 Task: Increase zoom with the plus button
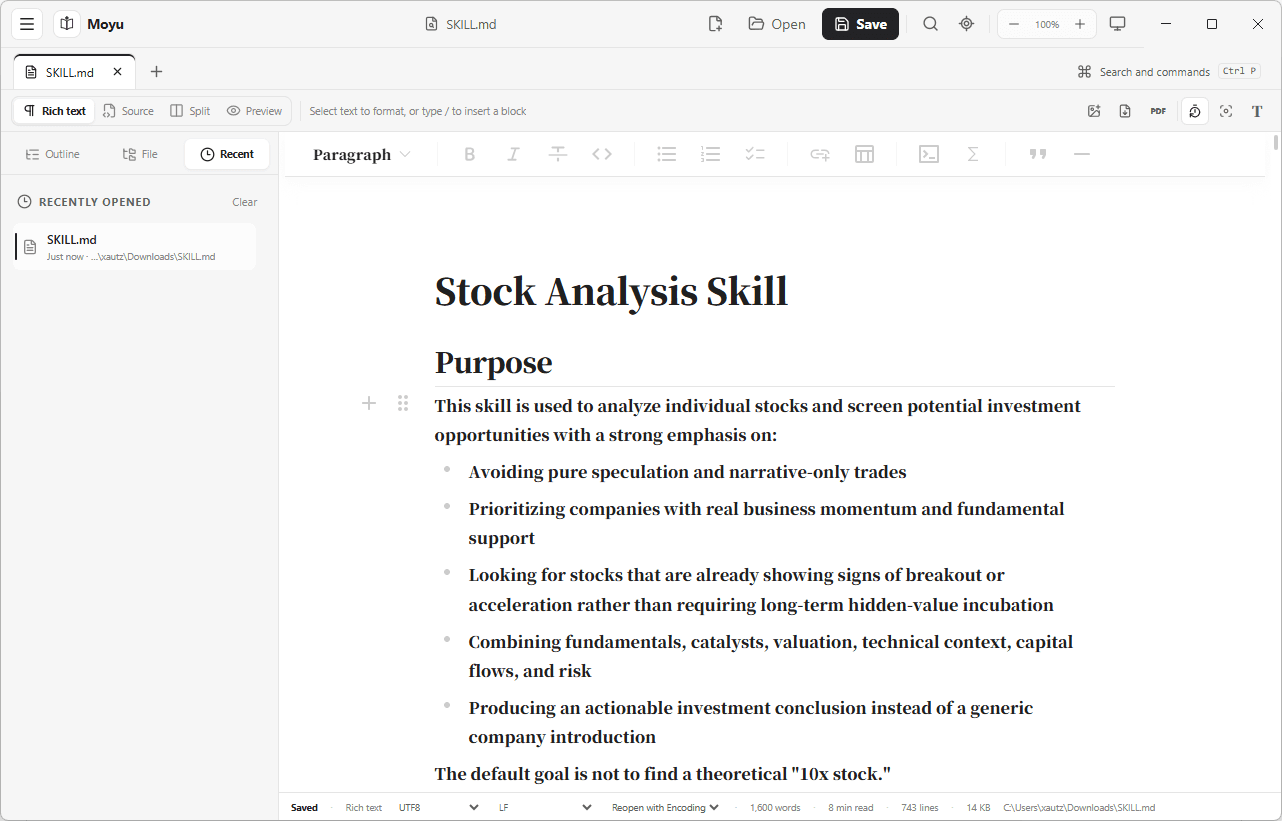1080,24
